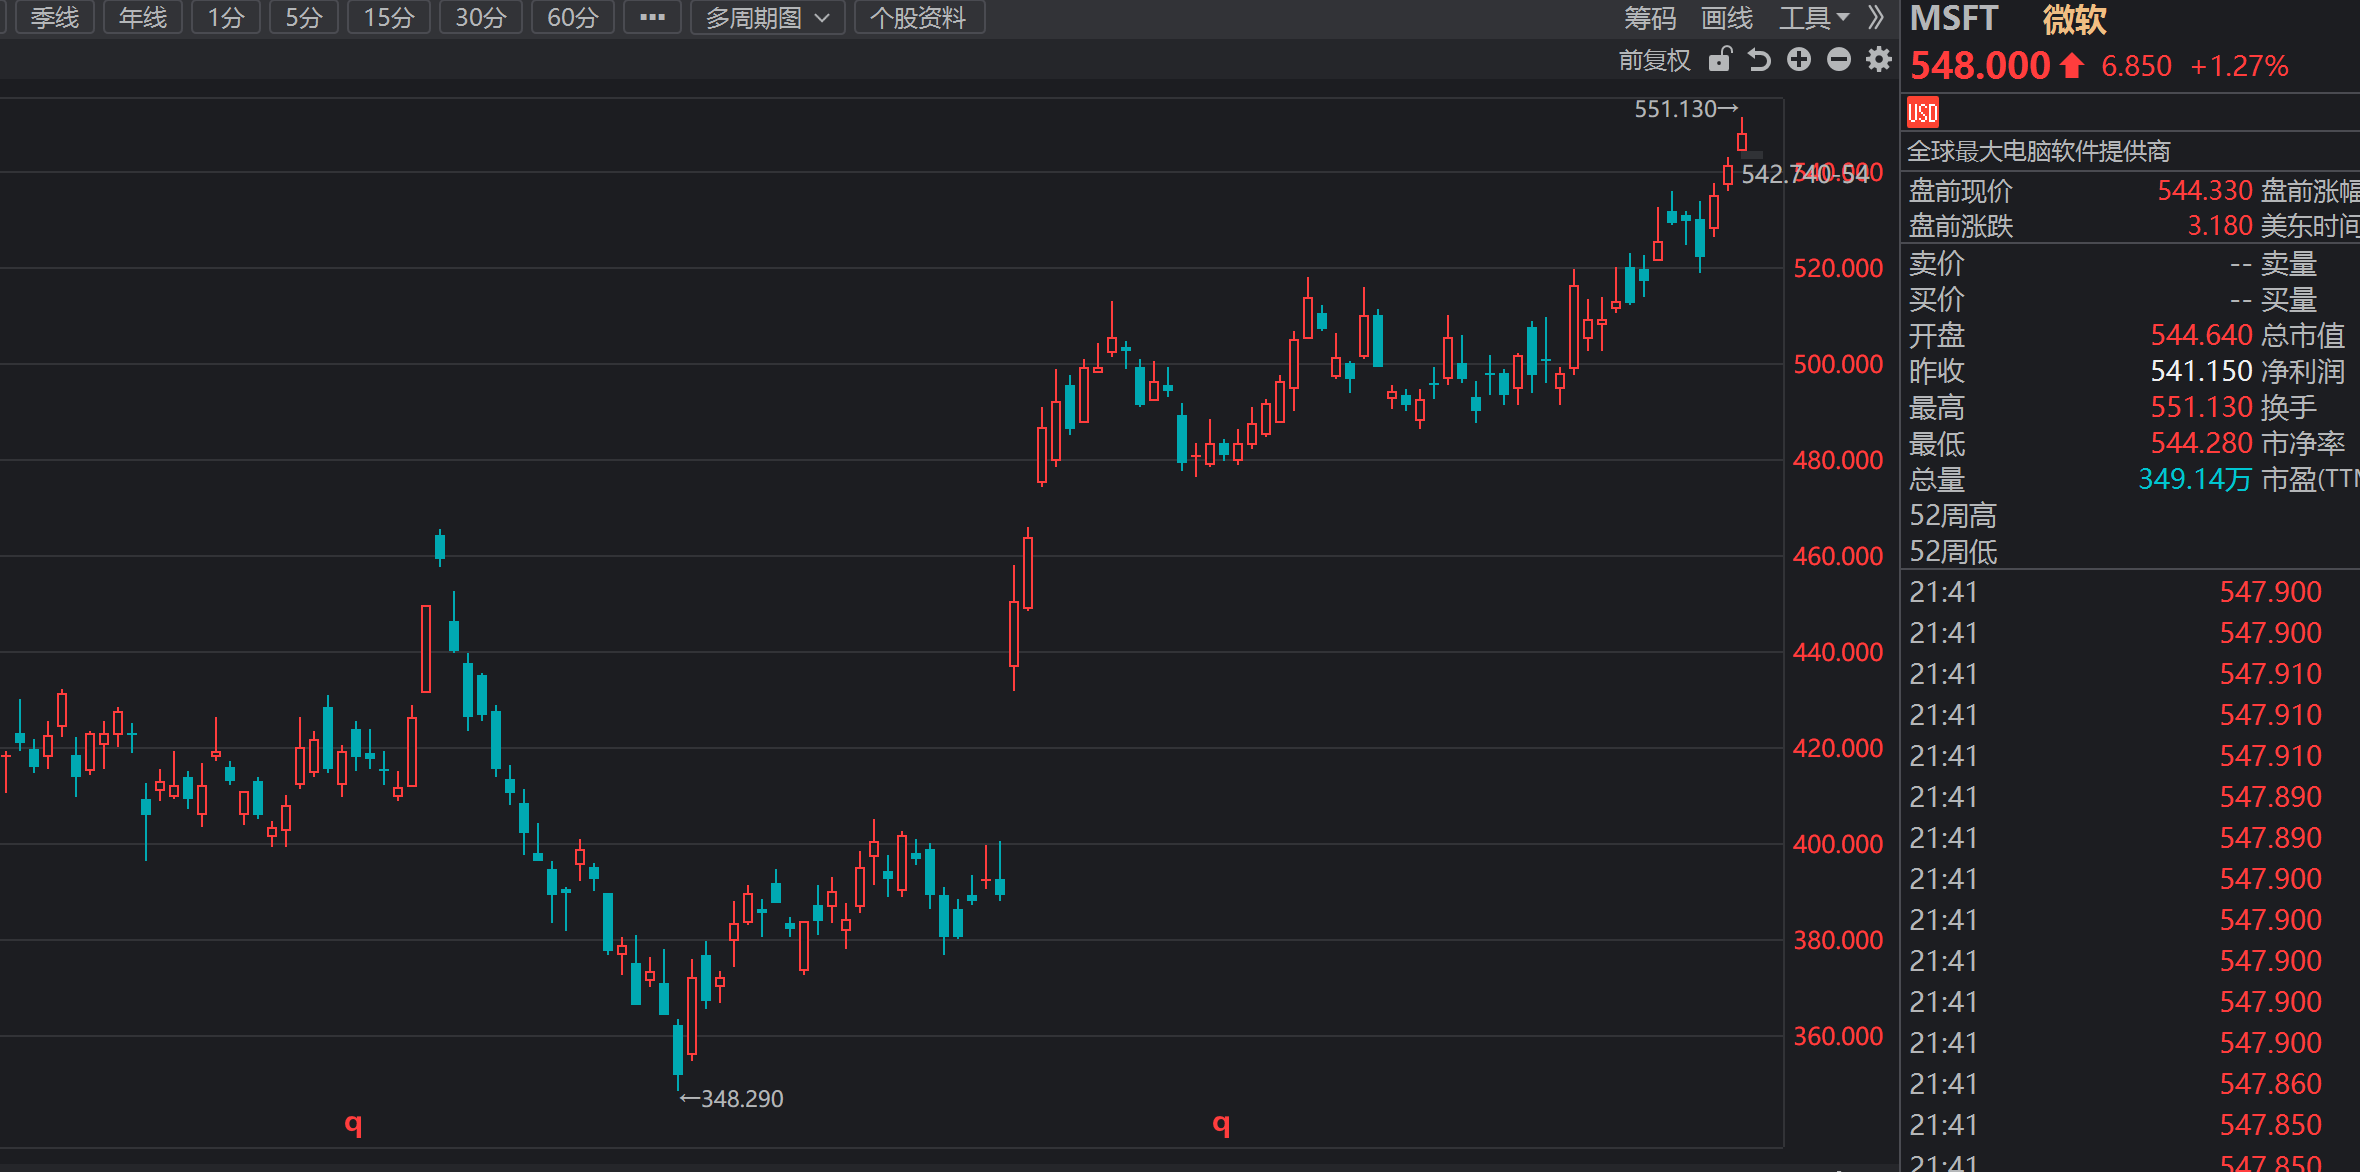Viewport: 2360px width, 1172px height.
Task: Select the 15分 period tab
Action: 389,18
